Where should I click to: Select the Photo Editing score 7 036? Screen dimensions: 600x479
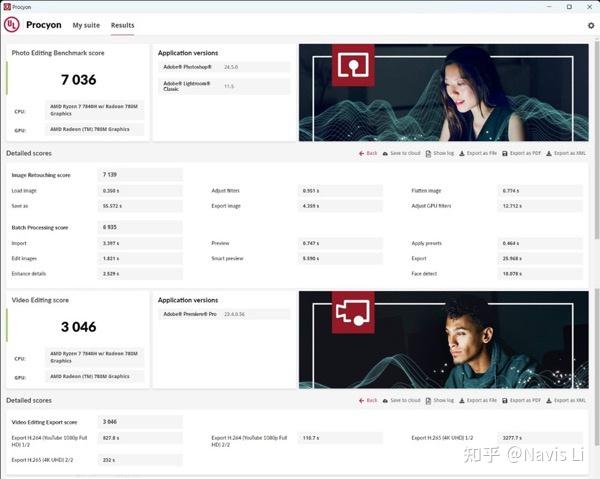pyautogui.click(x=78, y=80)
